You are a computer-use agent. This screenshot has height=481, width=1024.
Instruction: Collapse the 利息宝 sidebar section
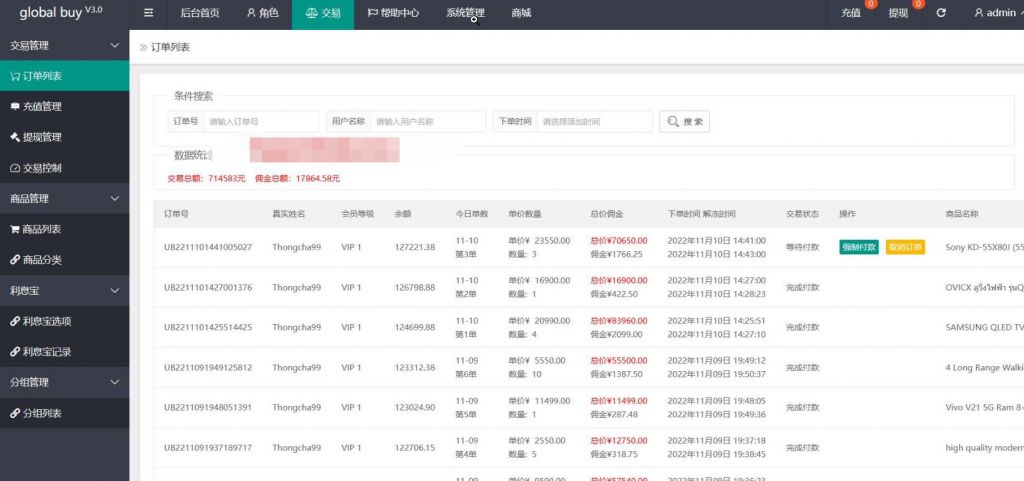click(65, 290)
